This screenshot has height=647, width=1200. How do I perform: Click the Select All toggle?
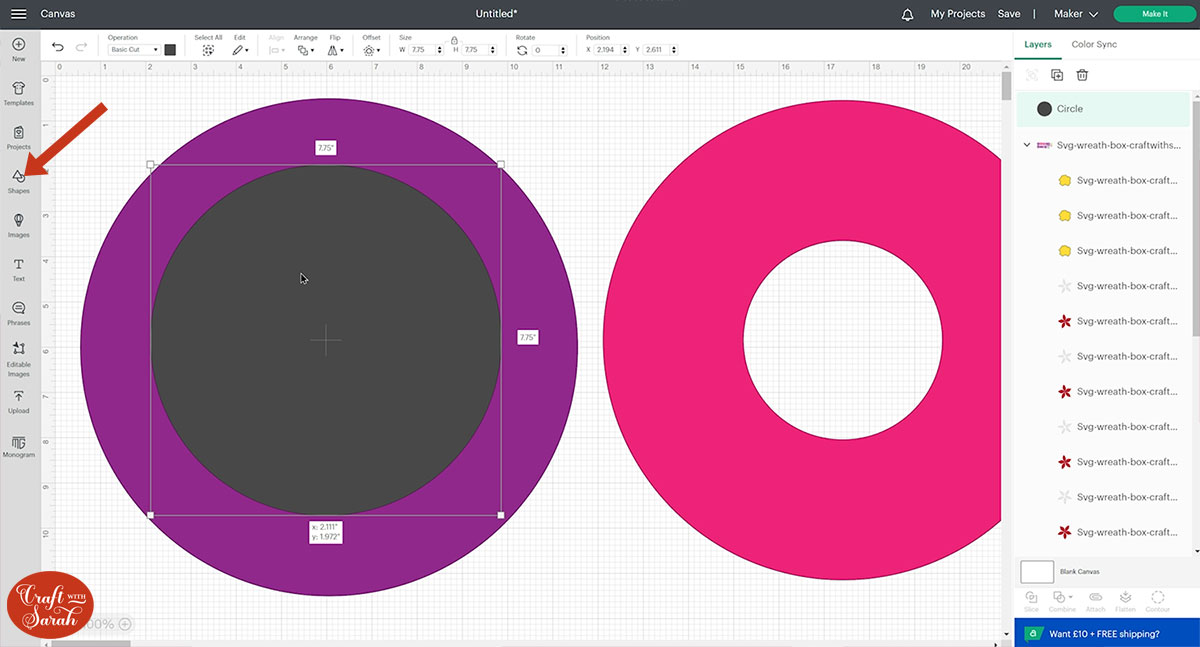(x=208, y=49)
